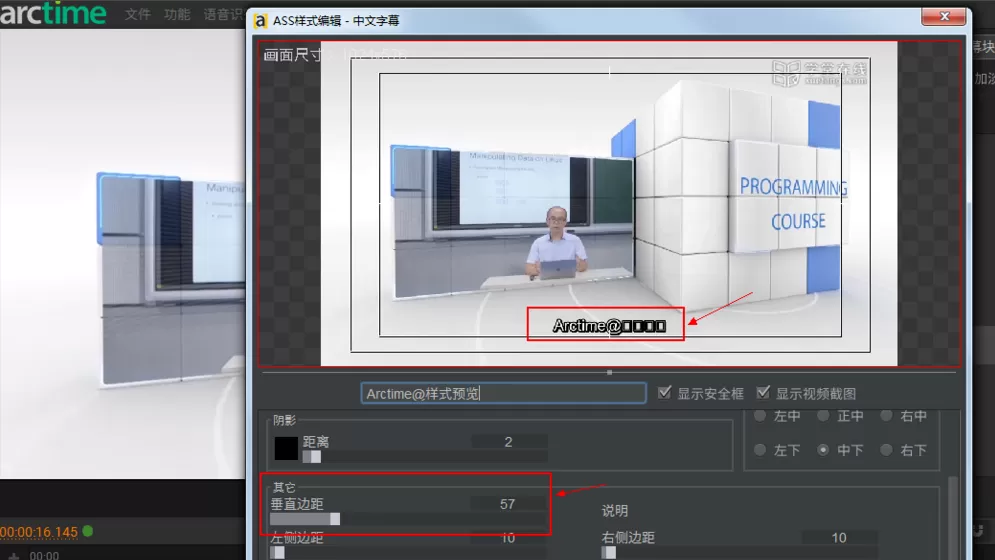Open the 文件 menu
The width and height of the screenshot is (995, 560).
click(138, 14)
